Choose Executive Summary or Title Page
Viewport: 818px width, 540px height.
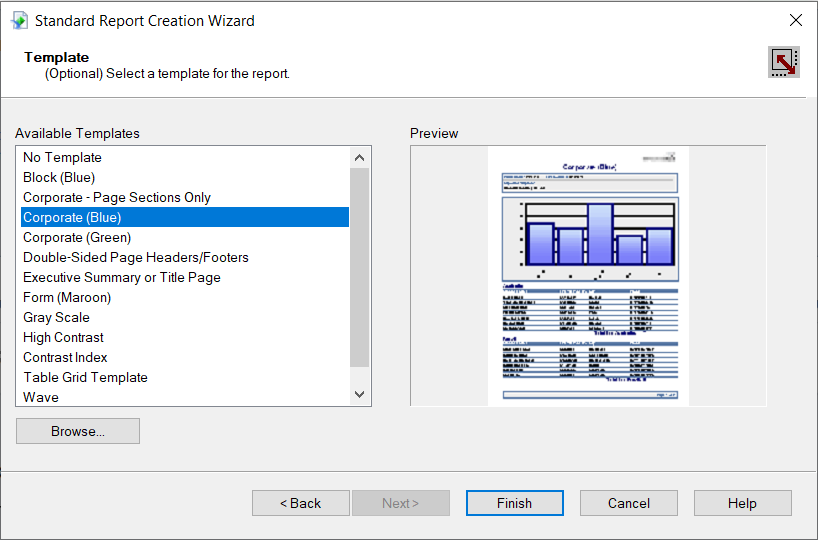122,277
